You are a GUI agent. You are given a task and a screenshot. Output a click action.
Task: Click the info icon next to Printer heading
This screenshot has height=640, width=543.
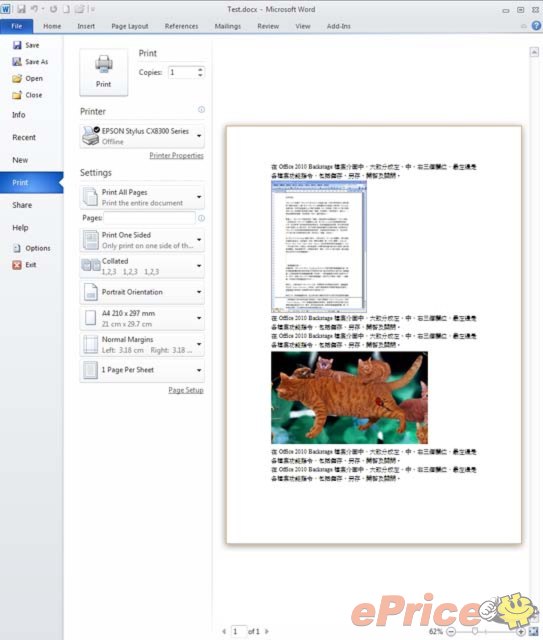click(x=201, y=109)
